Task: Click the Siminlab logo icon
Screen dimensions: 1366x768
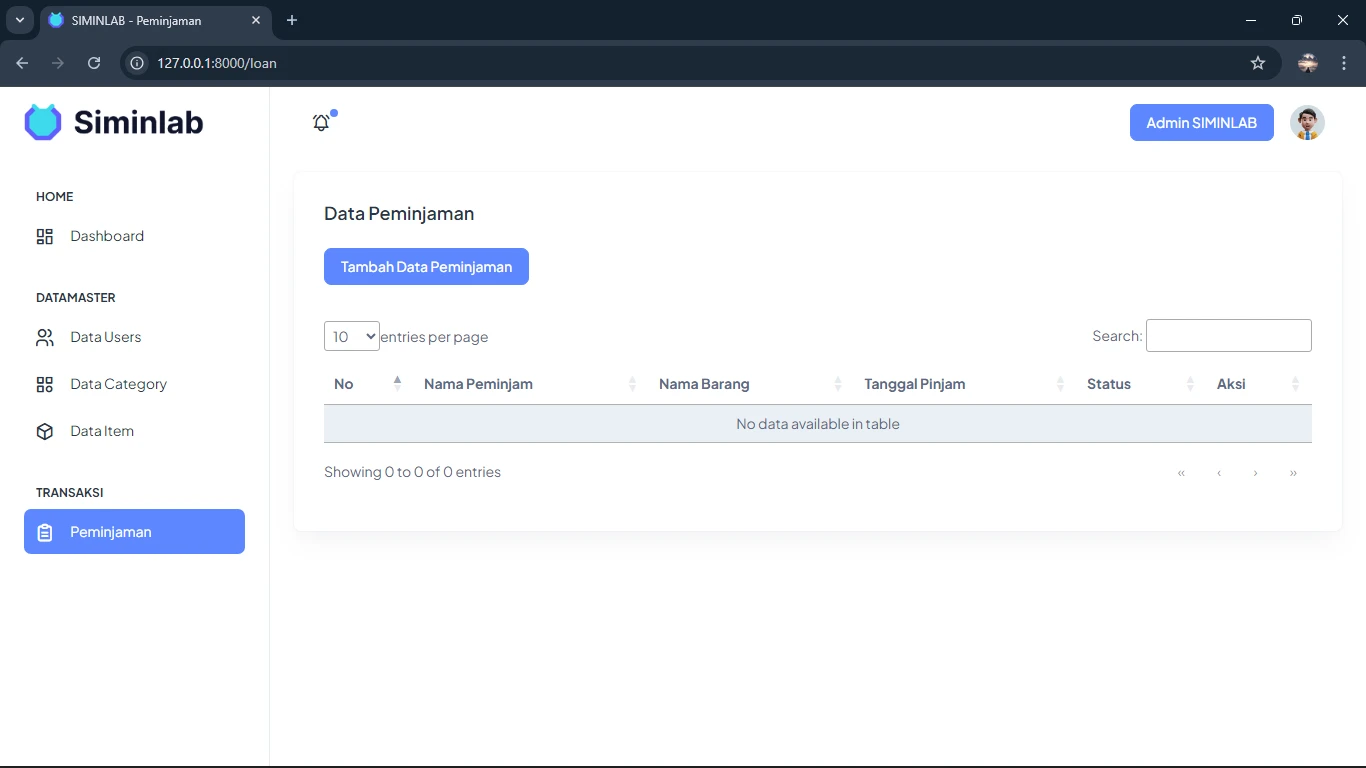Action: 43,122
